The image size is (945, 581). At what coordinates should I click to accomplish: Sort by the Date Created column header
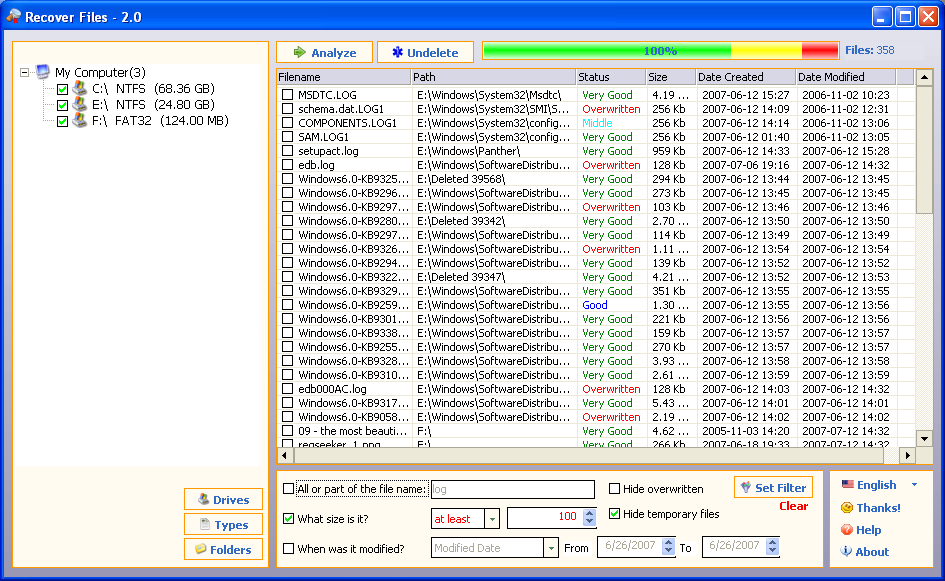(745, 77)
